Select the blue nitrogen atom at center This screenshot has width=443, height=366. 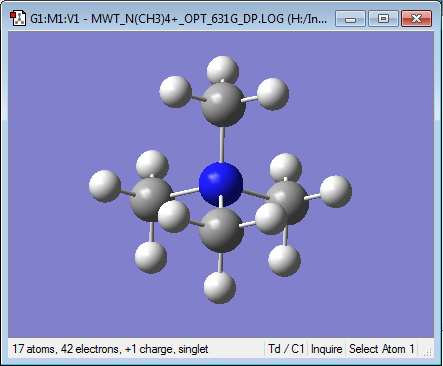click(x=221, y=184)
